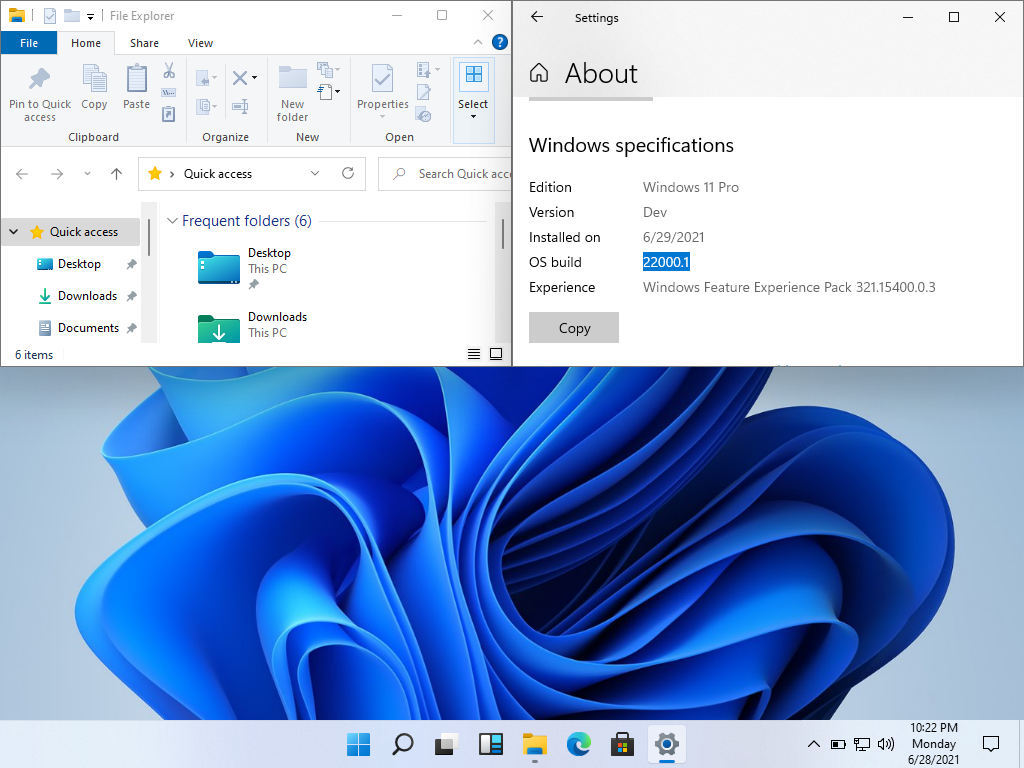The height and width of the screenshot is (768, 1024).
Task: Collapse the ribbon with the chevron
Action: (x=478, y=42)
